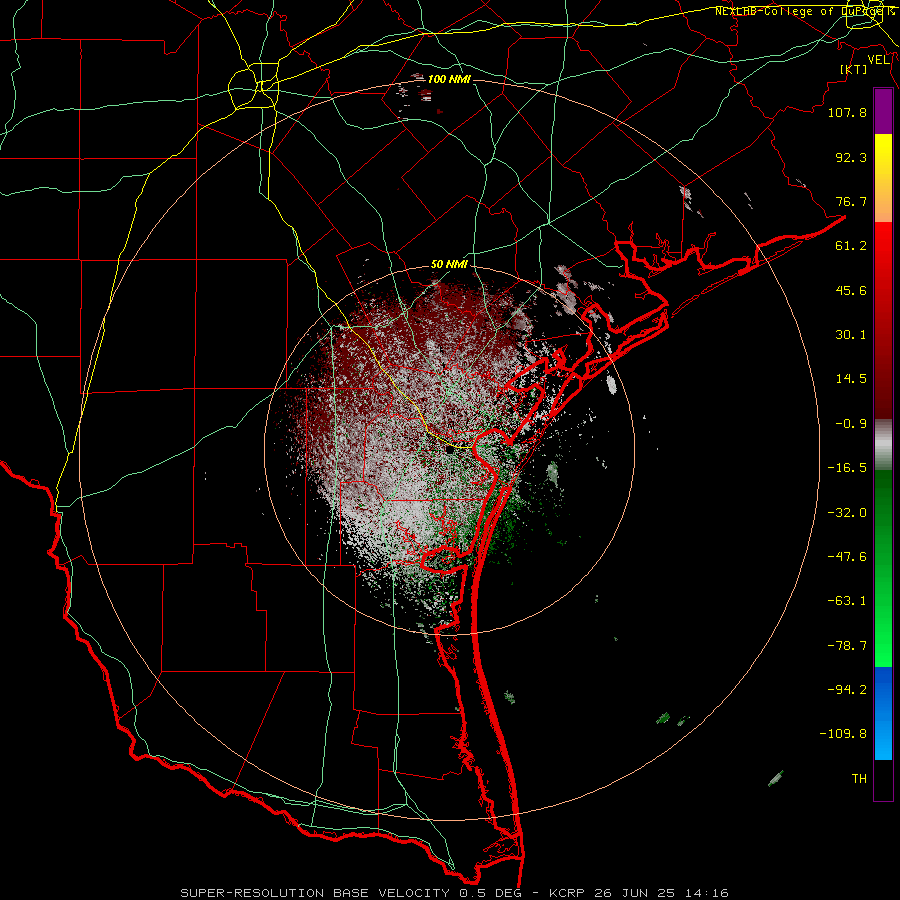Click the 92.3 value on the velocity scale
This screenshot has height=900, width=900.
click(851, 157)
